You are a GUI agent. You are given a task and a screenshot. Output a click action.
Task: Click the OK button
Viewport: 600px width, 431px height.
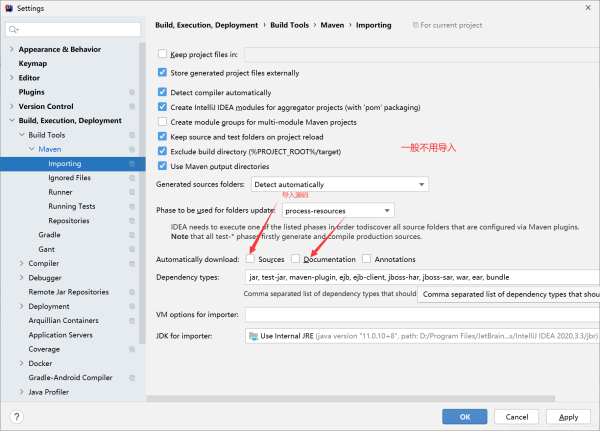click(464, 416)
